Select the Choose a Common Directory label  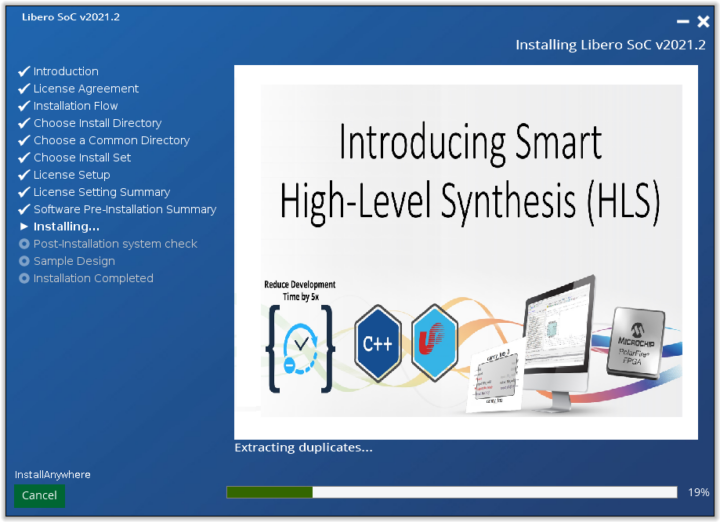tap(112, 140)
